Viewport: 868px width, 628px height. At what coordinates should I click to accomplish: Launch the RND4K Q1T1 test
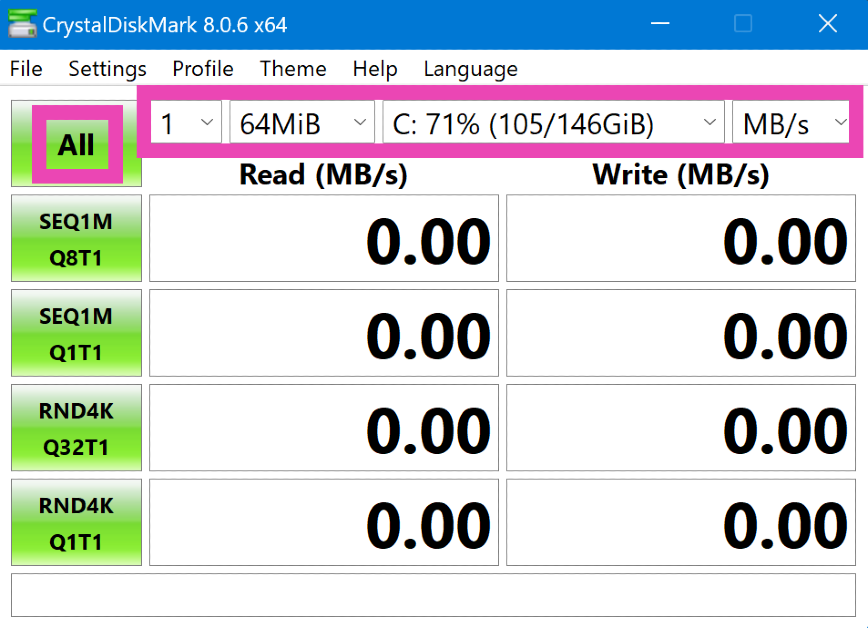point(76,523)
